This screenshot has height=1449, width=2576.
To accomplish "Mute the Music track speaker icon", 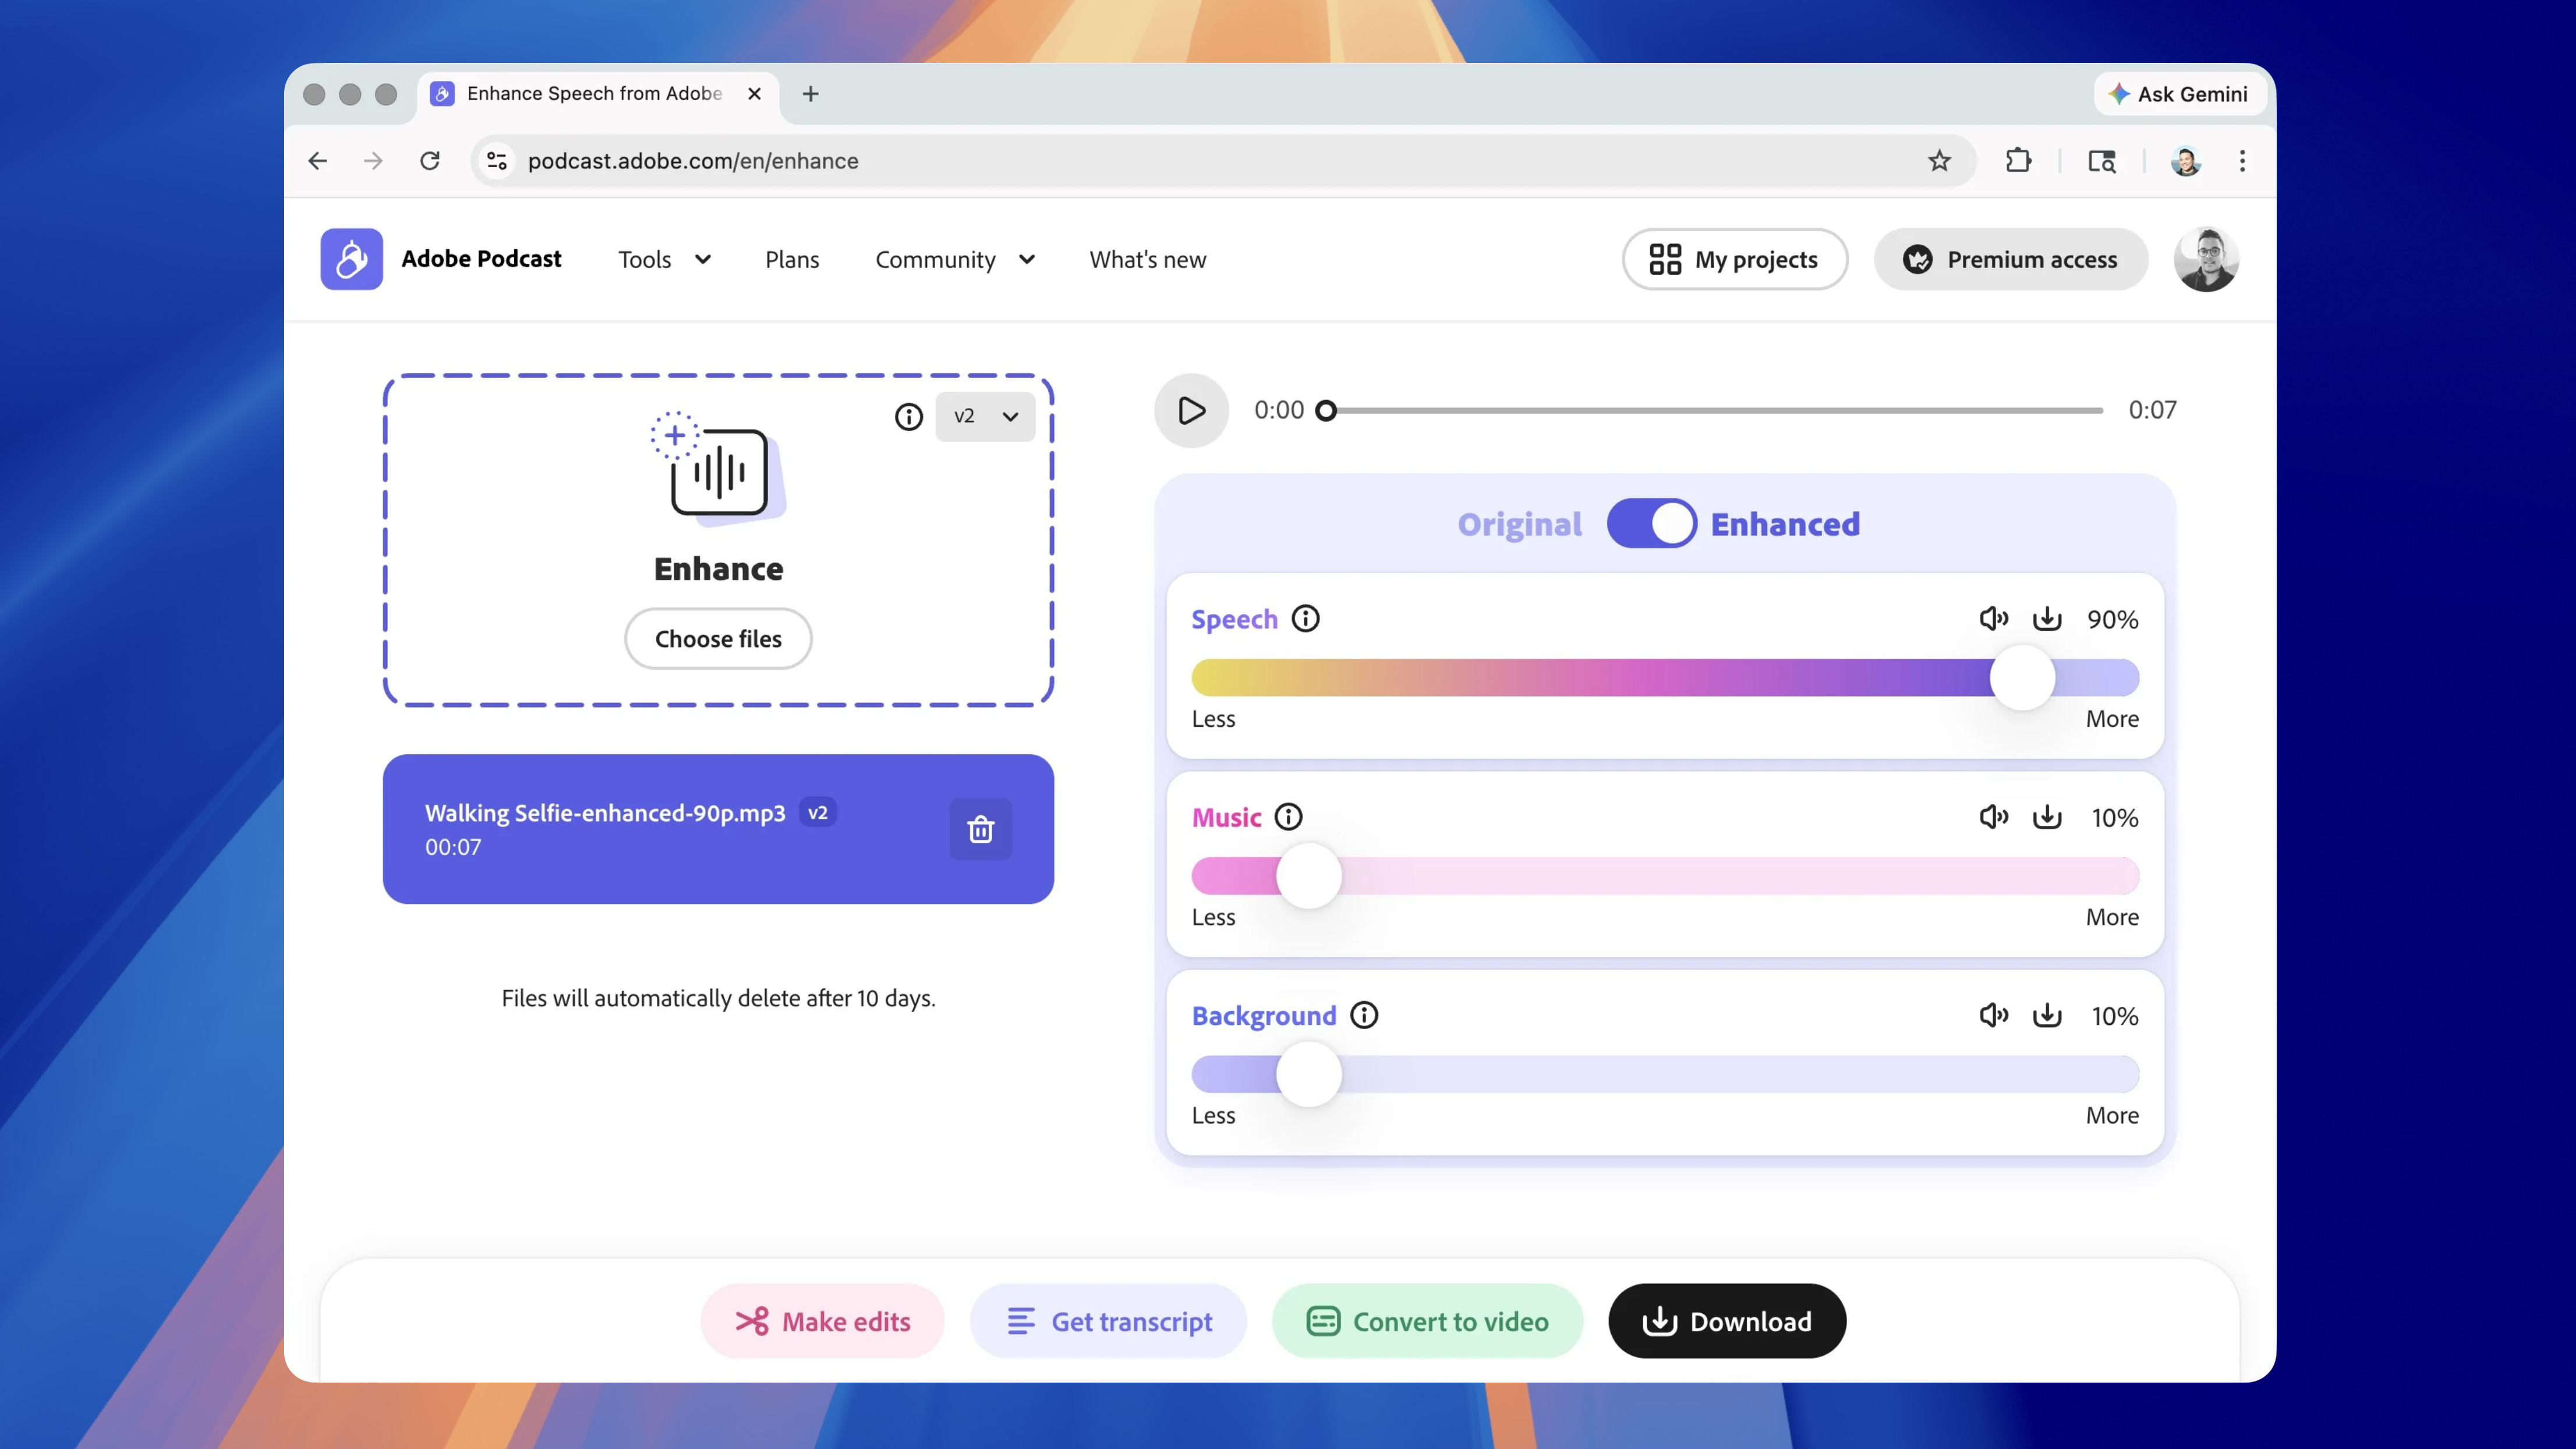I will pyautogui.click(x=1994, y=817).
